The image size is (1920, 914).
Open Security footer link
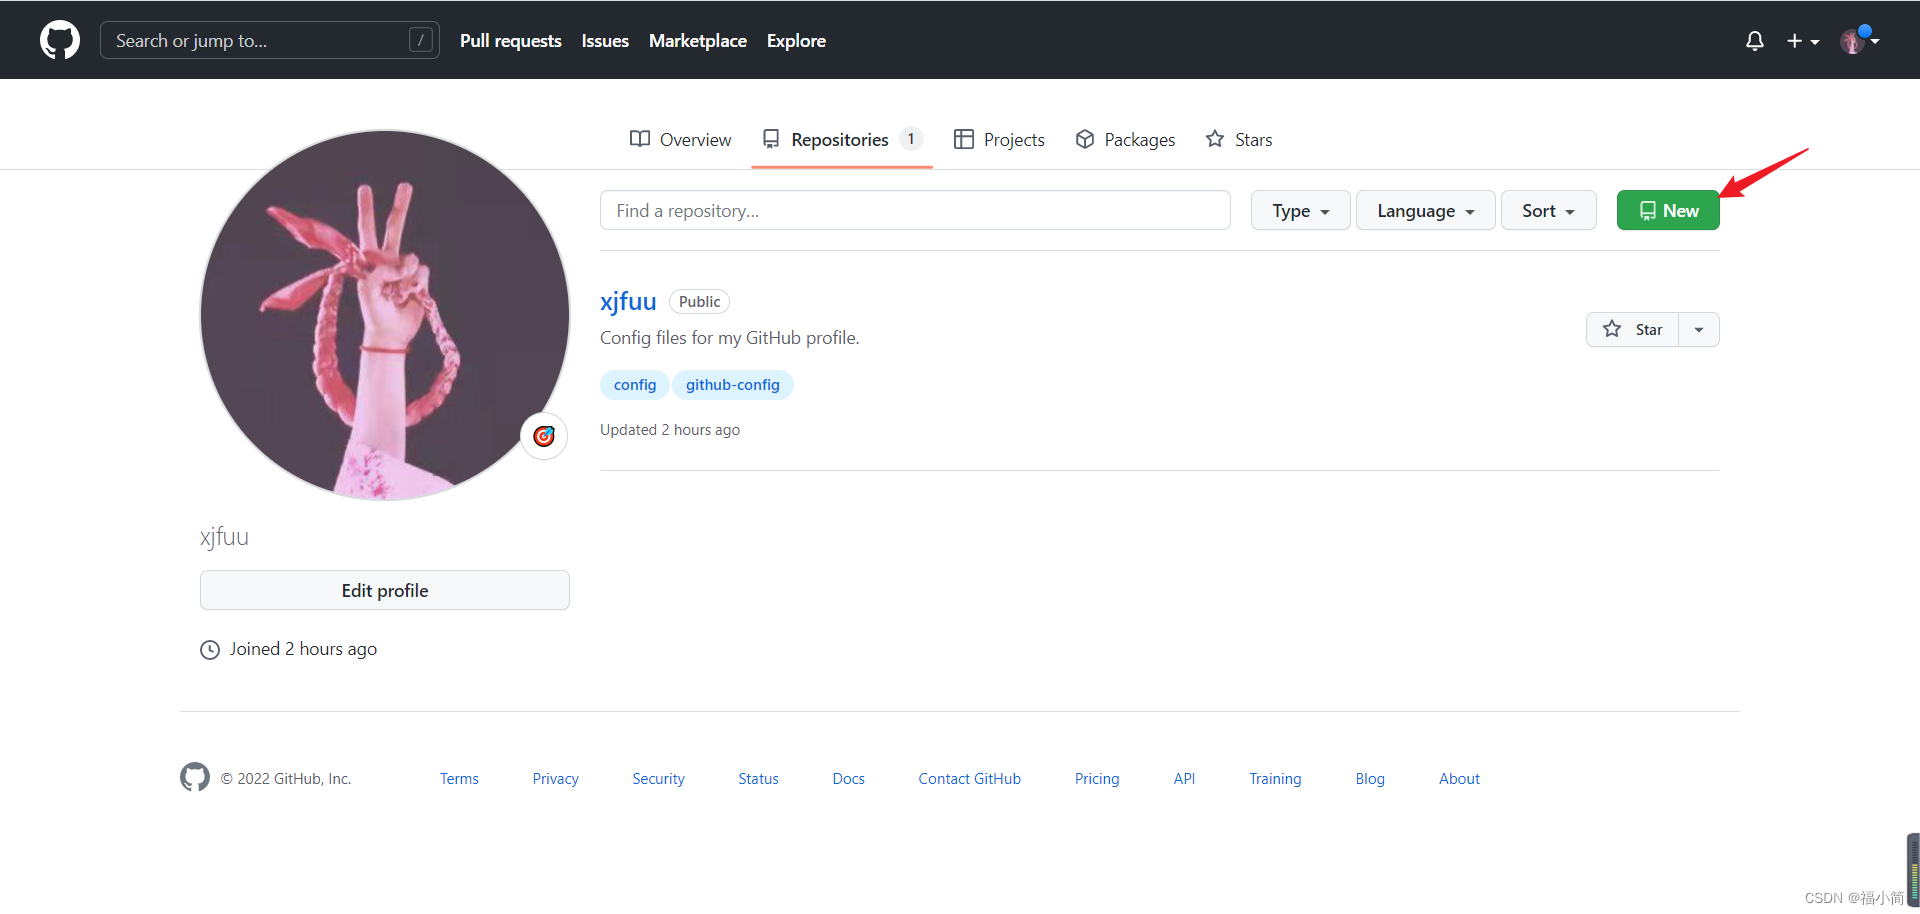point(658,778)
